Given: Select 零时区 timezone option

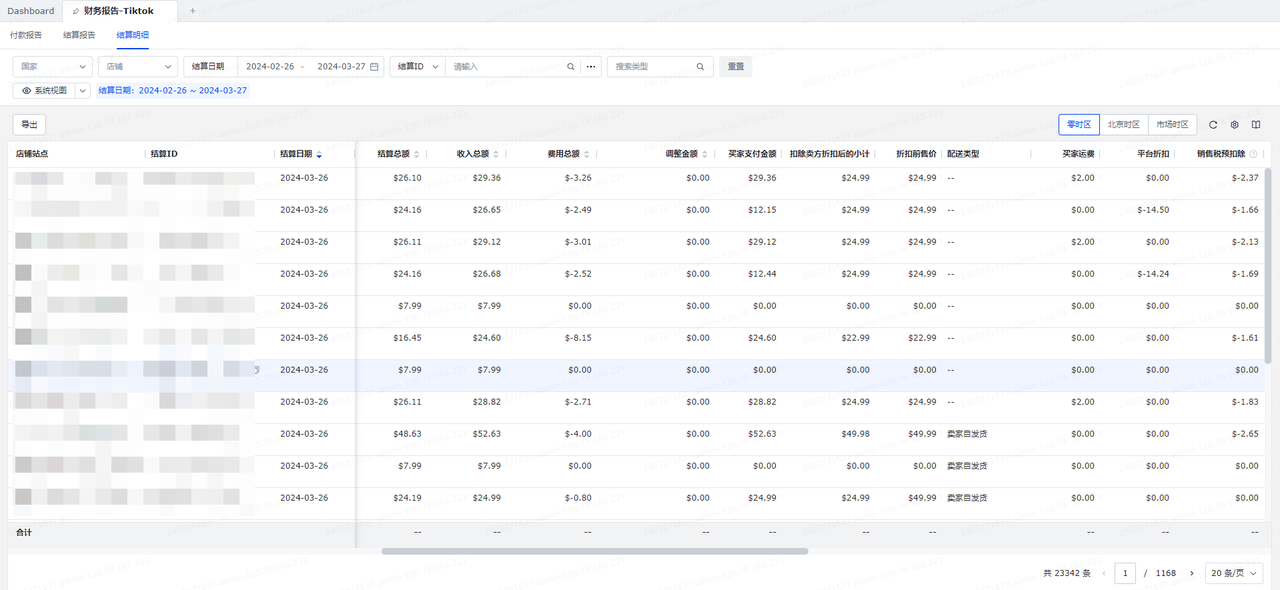Looking at the screenshot, I should click(1079, 125).
